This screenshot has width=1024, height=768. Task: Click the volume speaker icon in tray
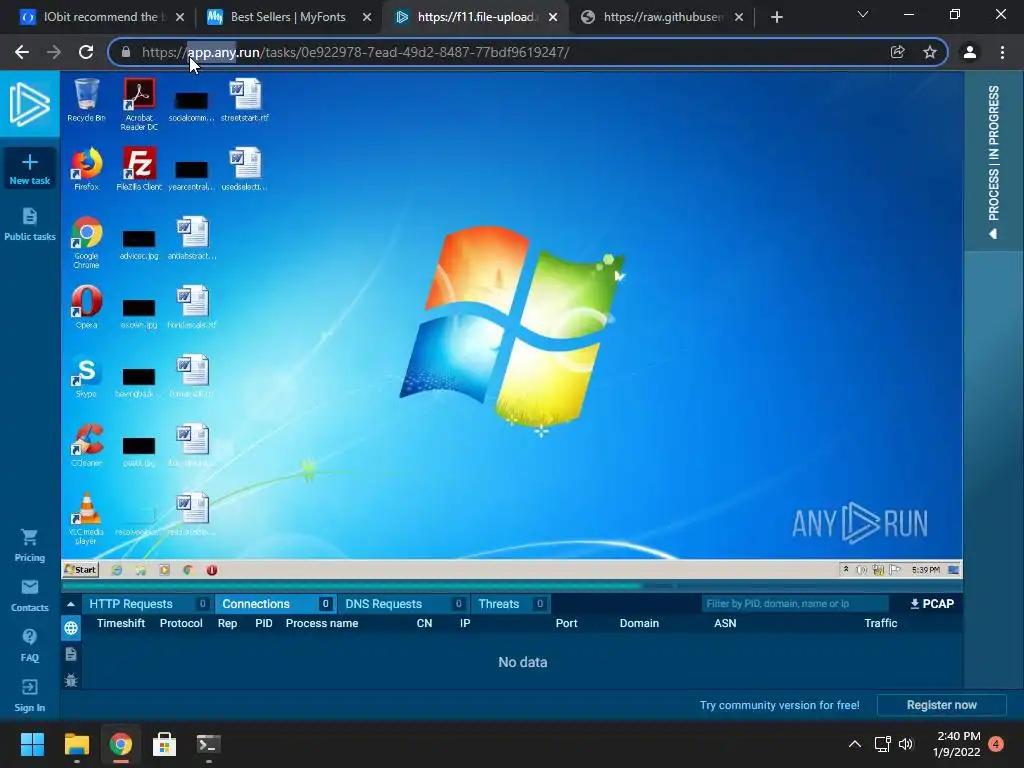(906, 744)
